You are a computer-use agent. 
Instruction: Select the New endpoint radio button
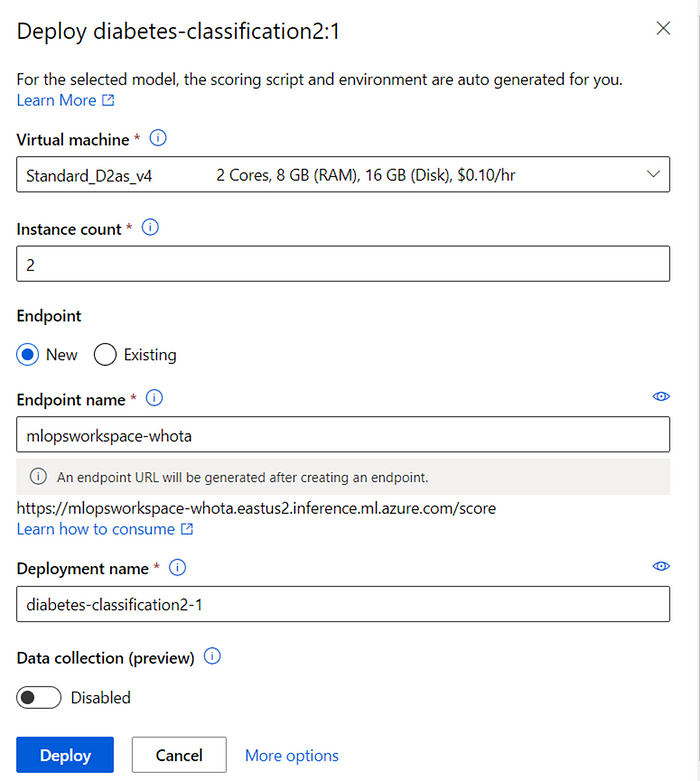(27, 355)
